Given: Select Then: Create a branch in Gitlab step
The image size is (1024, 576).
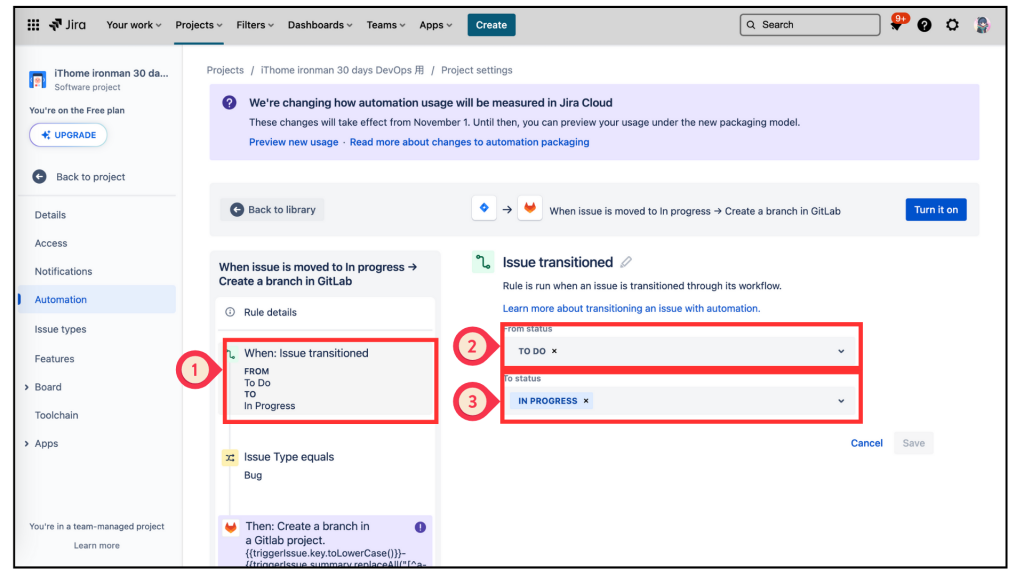Looking at the screenshot, I should (325, 540).
